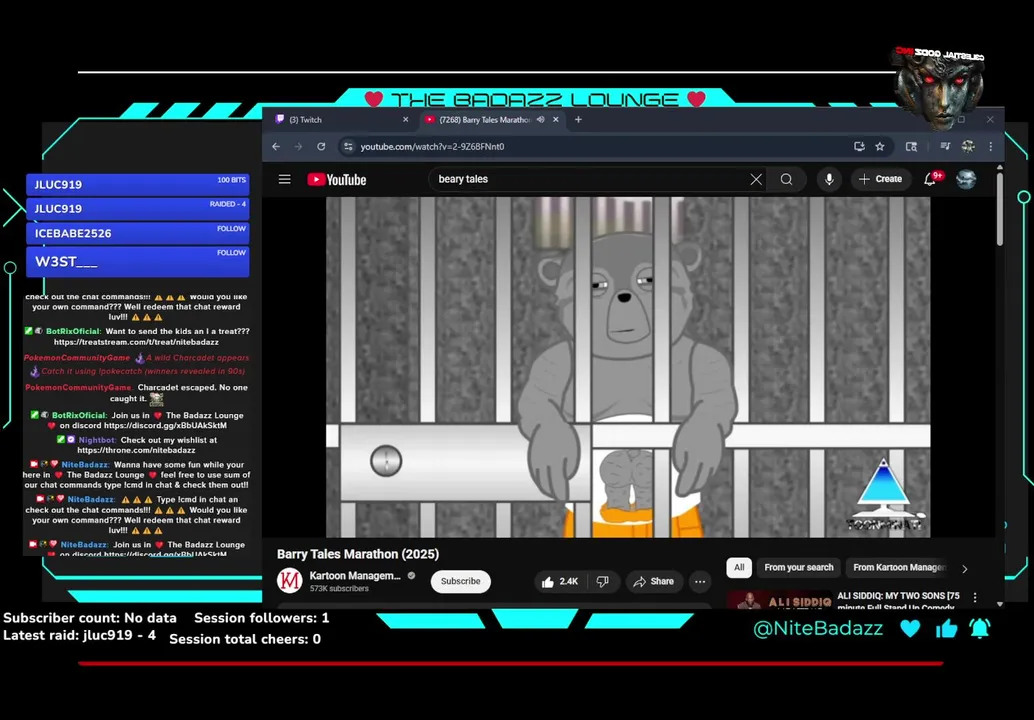Open the browser side panel search icon
Screen dimensions: 1034x720
pyautogui.click(x=911, y=146)
